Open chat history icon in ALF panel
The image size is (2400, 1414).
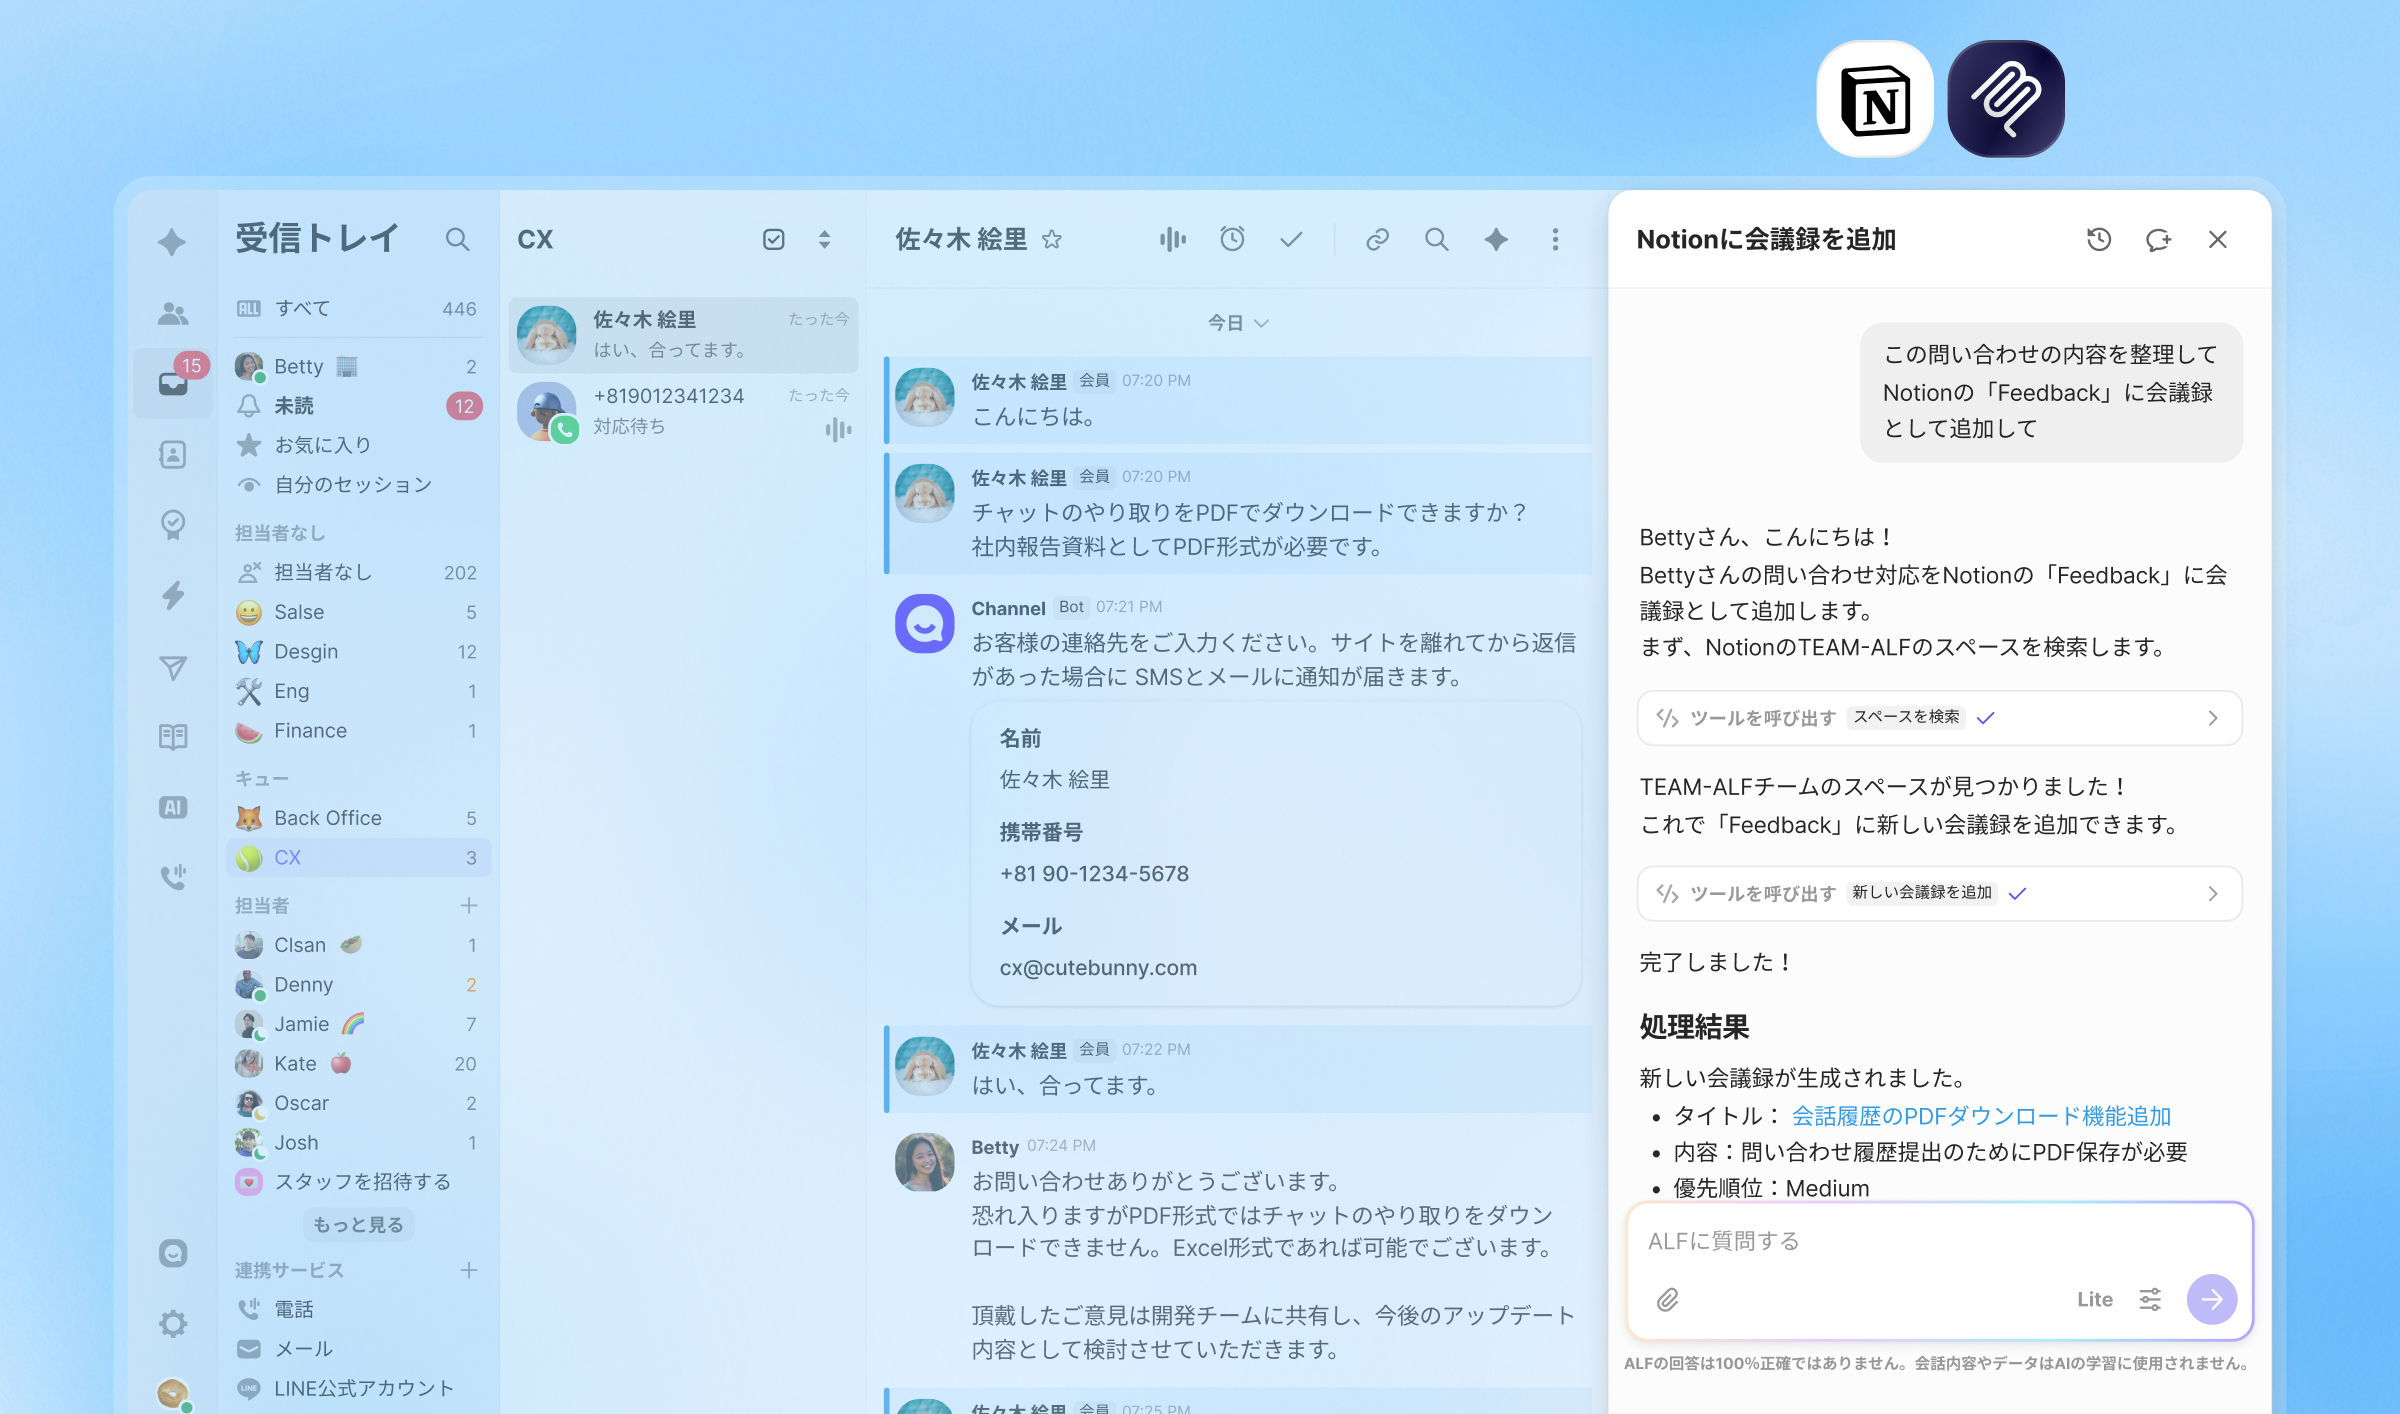coord(2099,239)
